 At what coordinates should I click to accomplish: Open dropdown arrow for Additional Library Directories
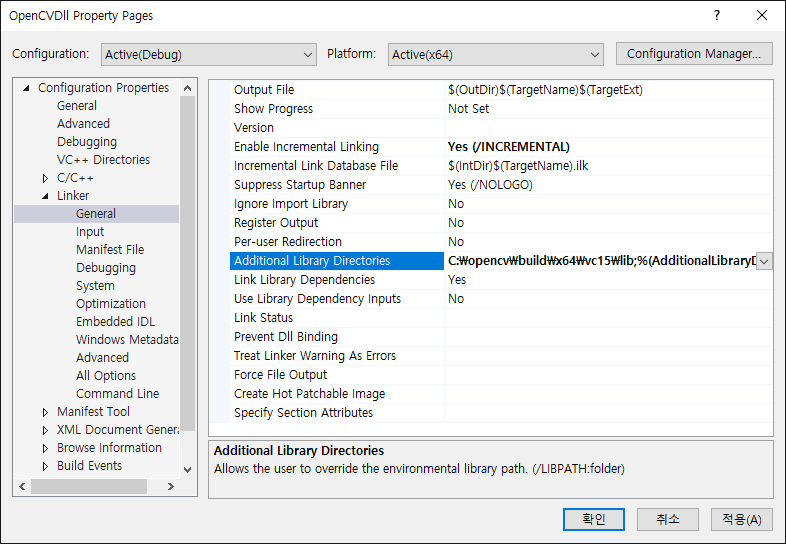[764, 261]
